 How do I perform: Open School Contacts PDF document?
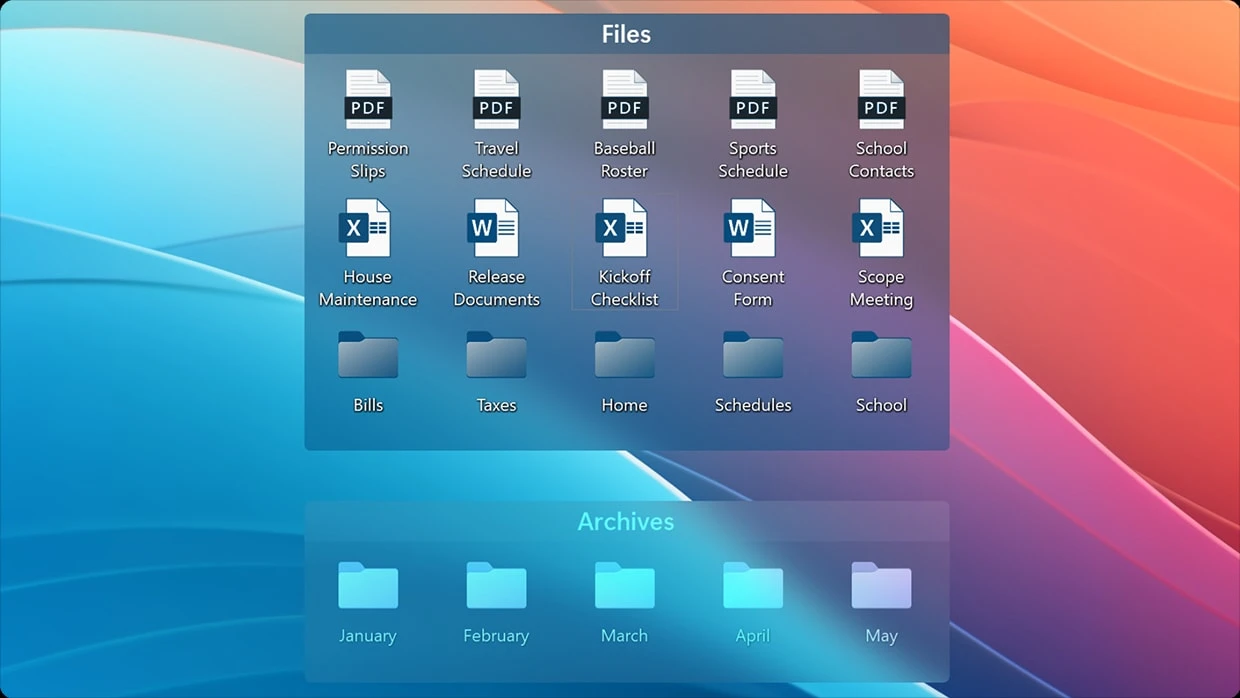point(881,100)
